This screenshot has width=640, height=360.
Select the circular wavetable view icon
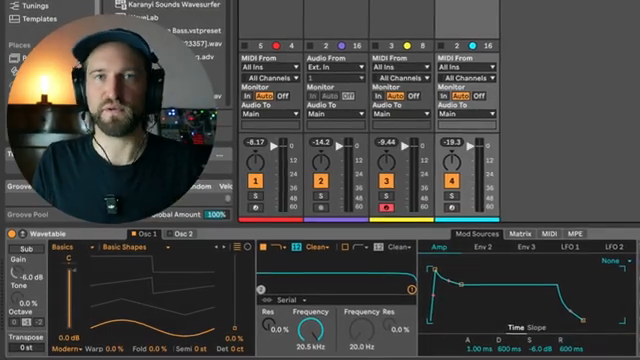(247, 247)
